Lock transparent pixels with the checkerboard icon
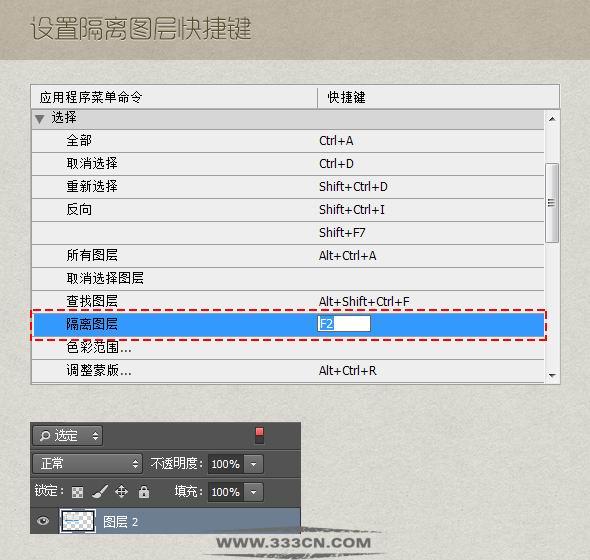590x560 pixels. click(78, 492)
